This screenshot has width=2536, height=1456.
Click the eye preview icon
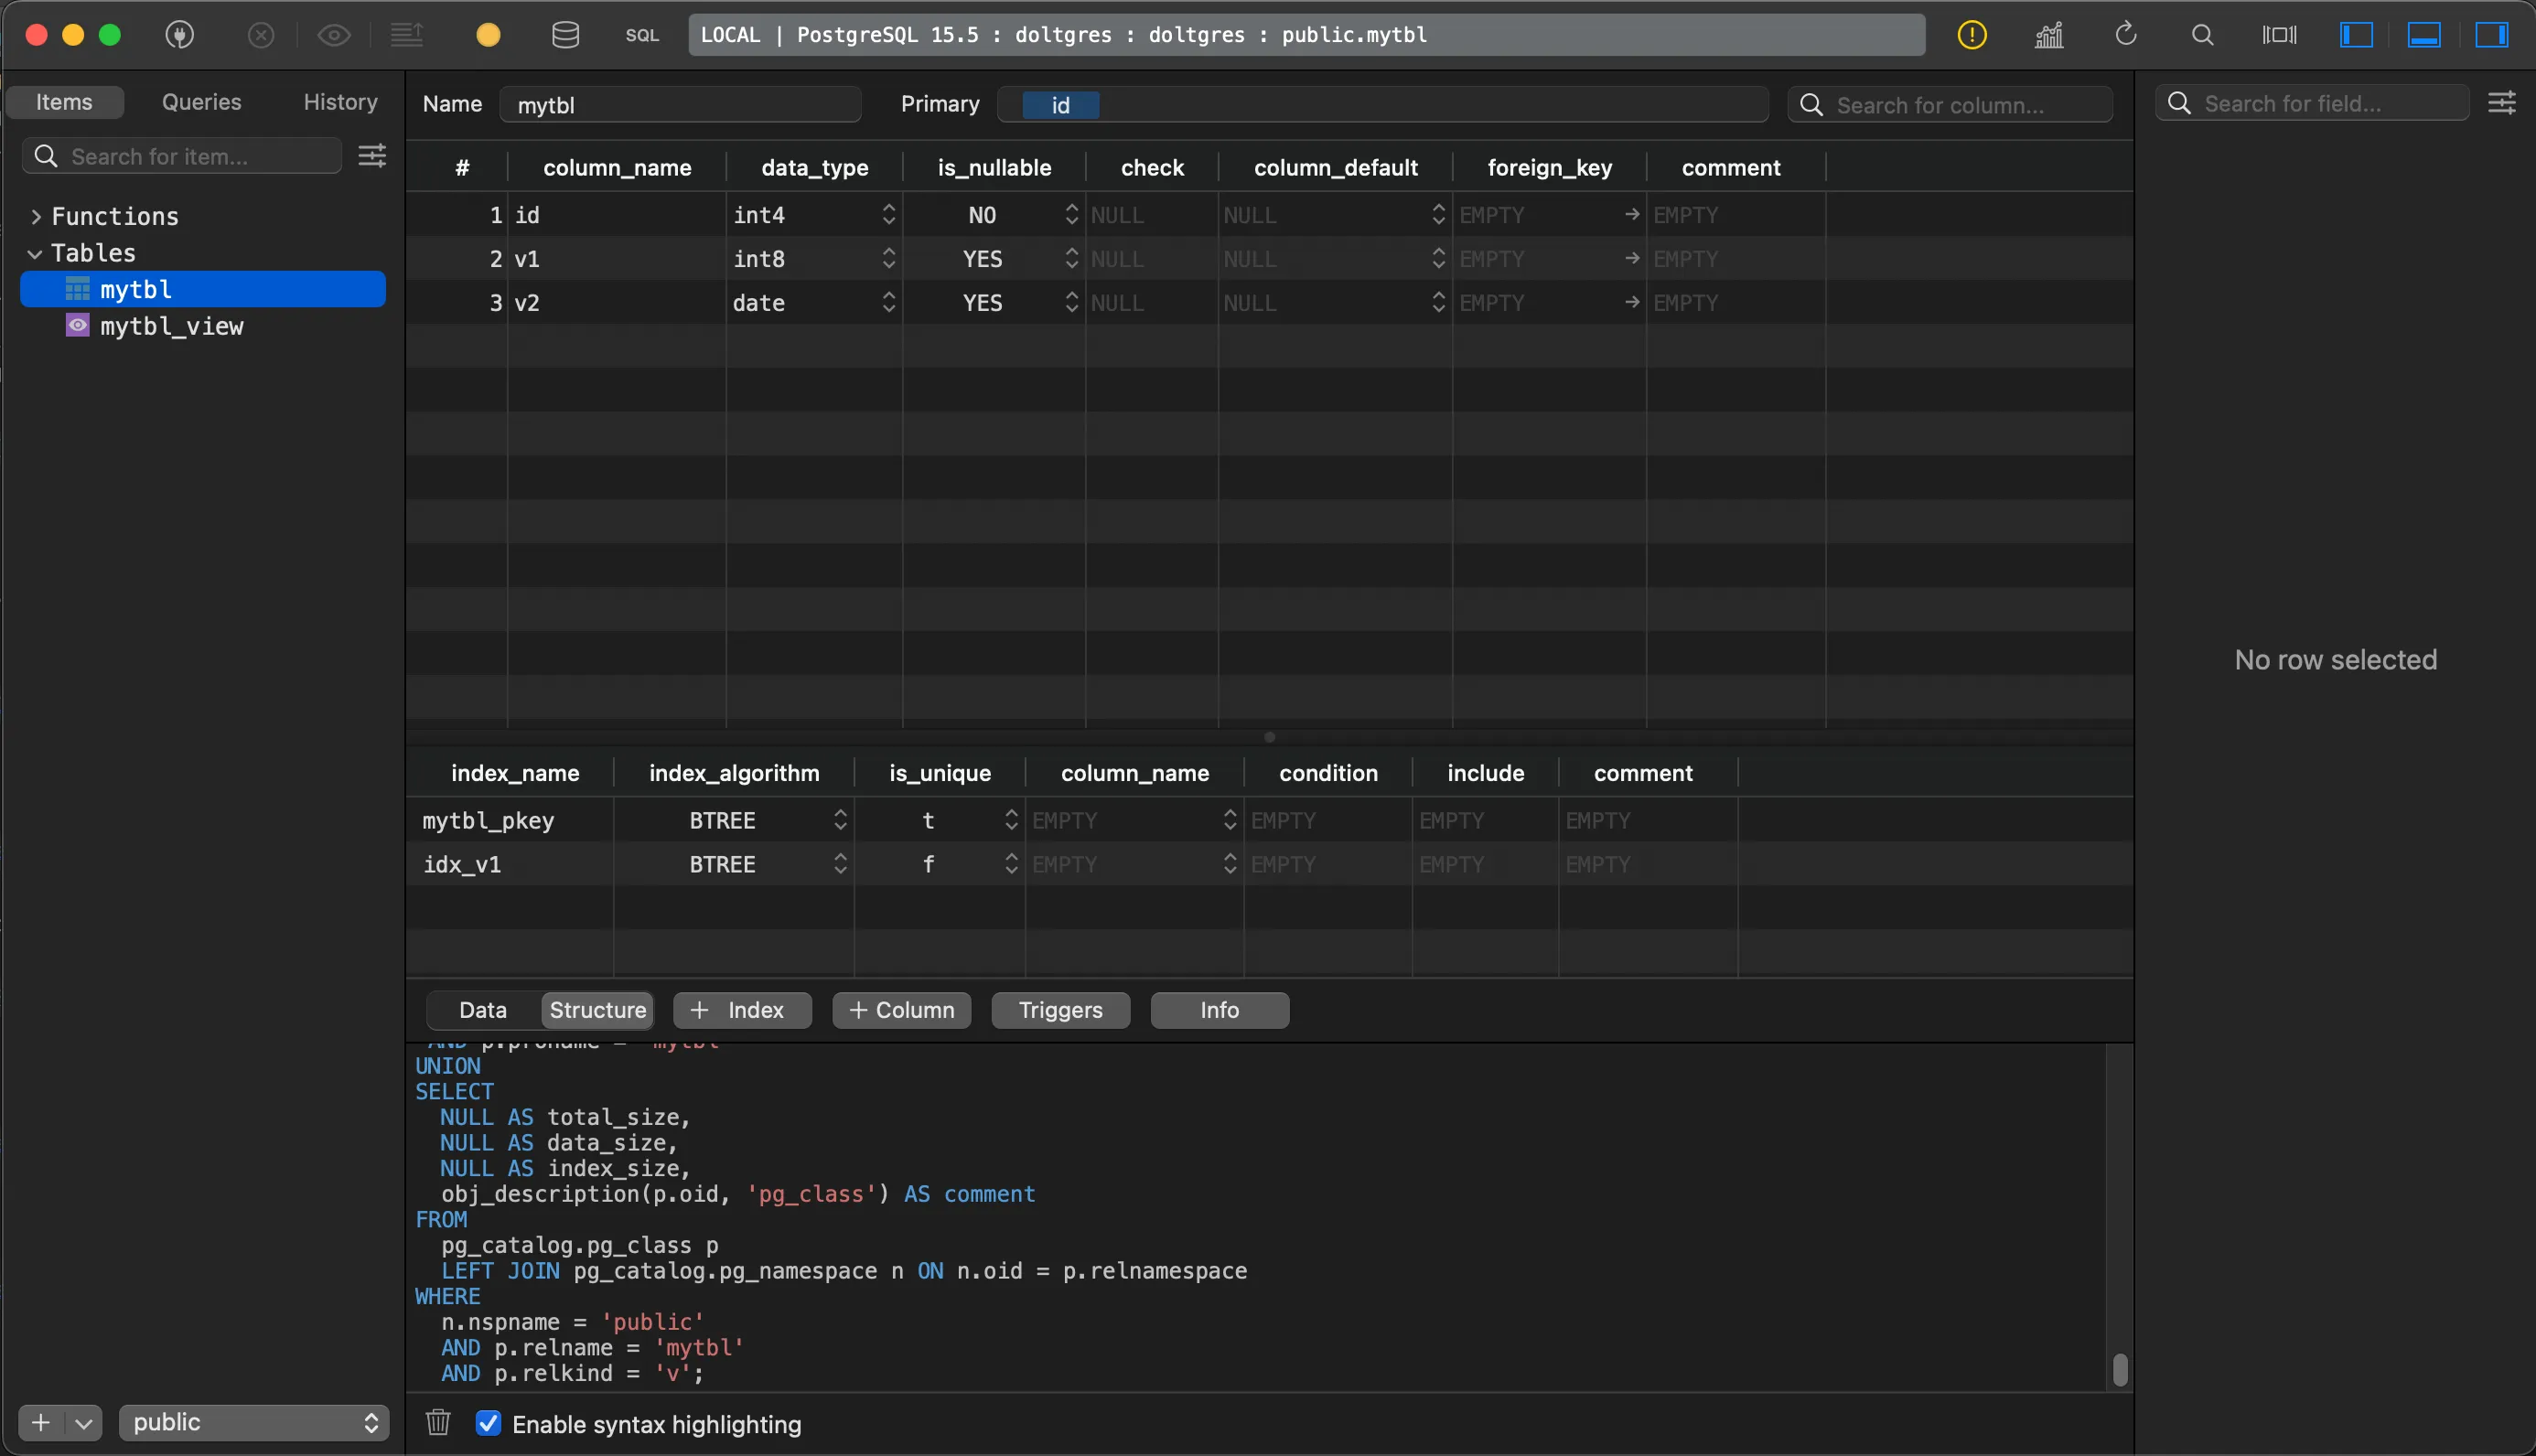[x=334, y=35]
